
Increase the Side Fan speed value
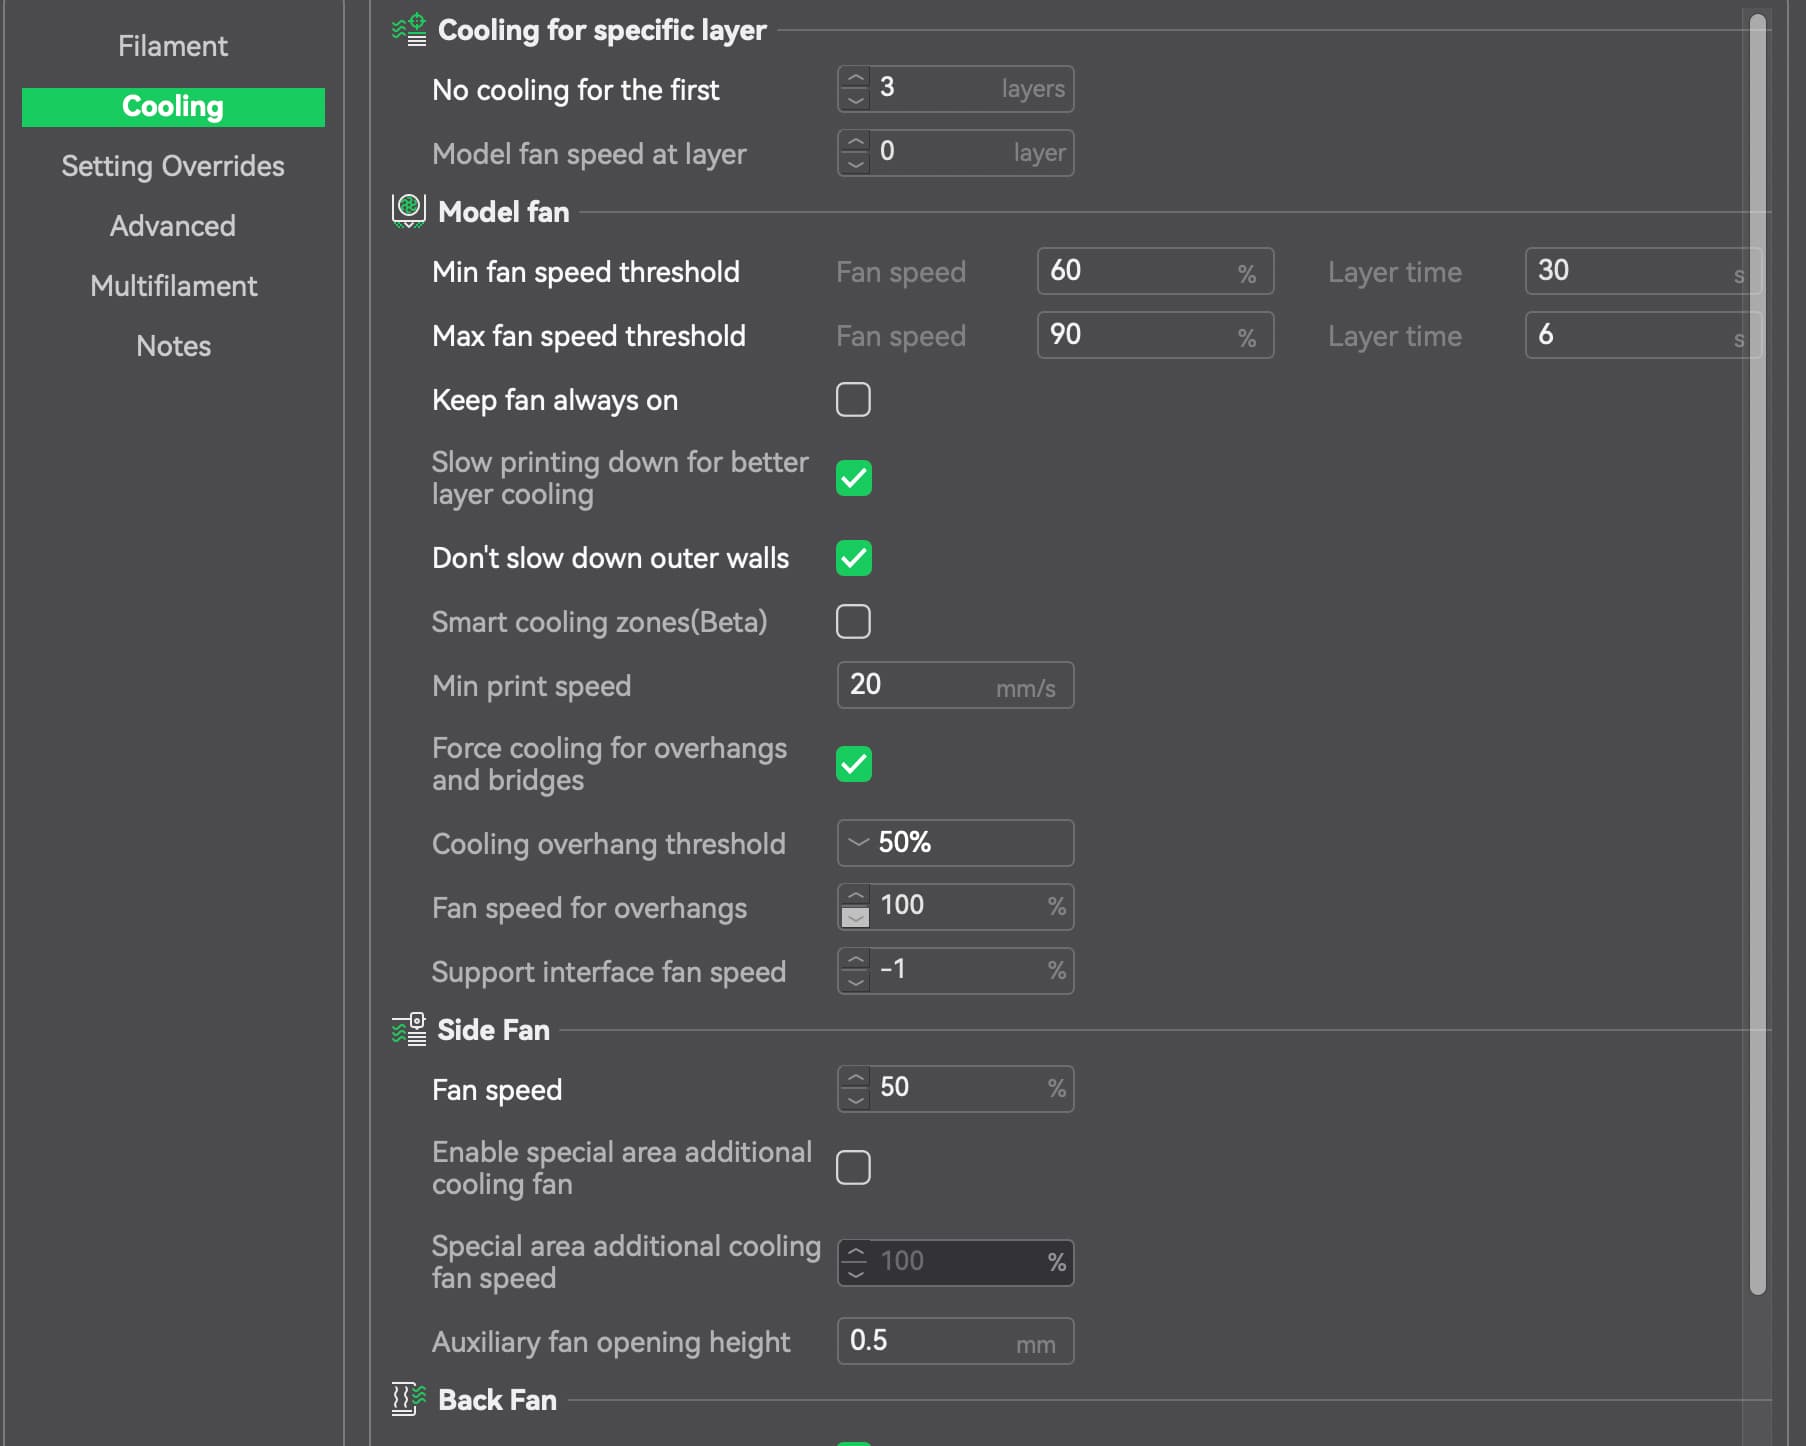855,1078
